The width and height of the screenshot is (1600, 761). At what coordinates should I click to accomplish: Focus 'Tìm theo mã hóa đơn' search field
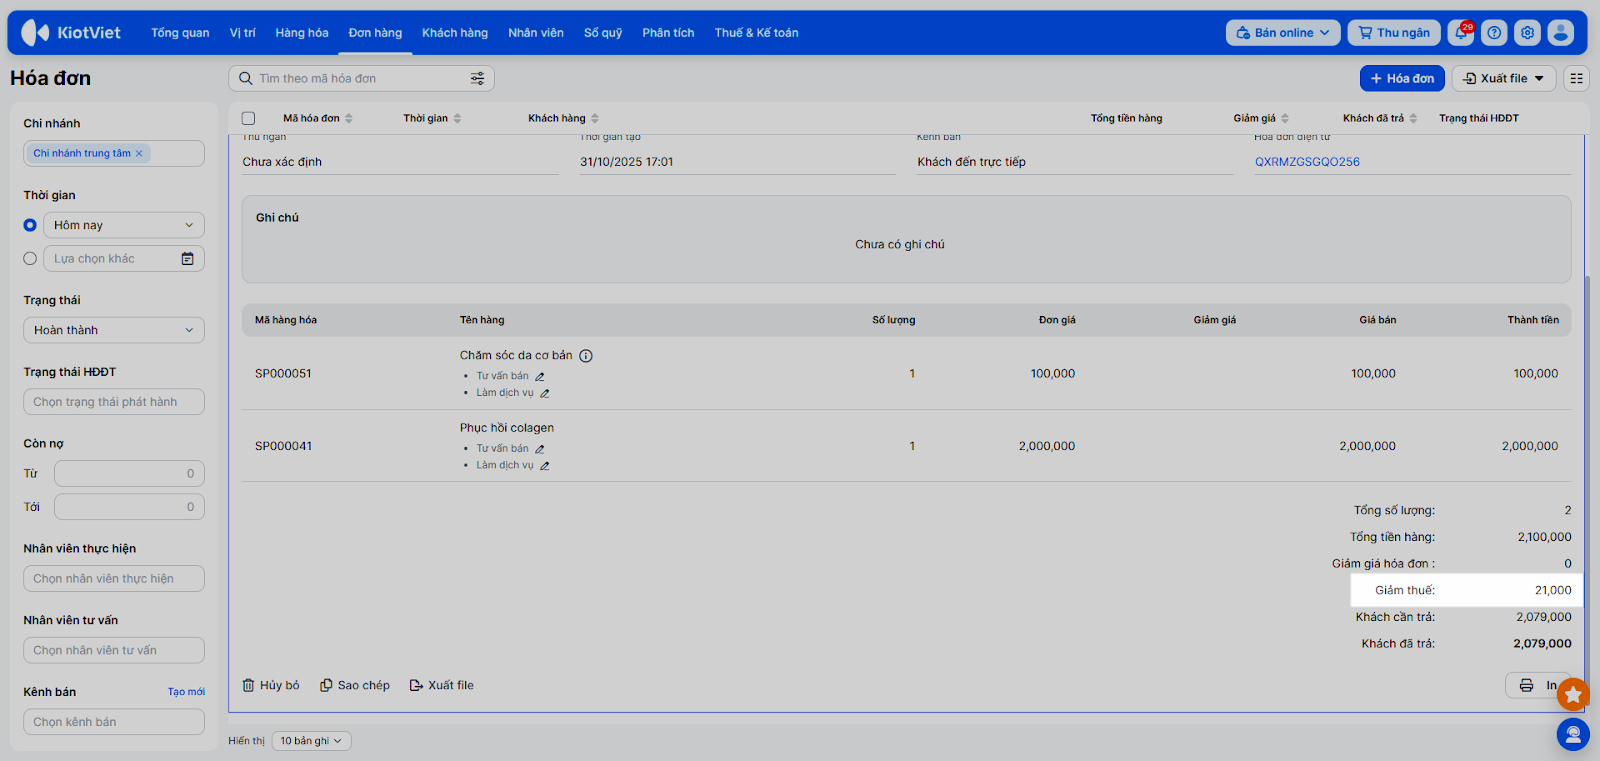(361, 78)
